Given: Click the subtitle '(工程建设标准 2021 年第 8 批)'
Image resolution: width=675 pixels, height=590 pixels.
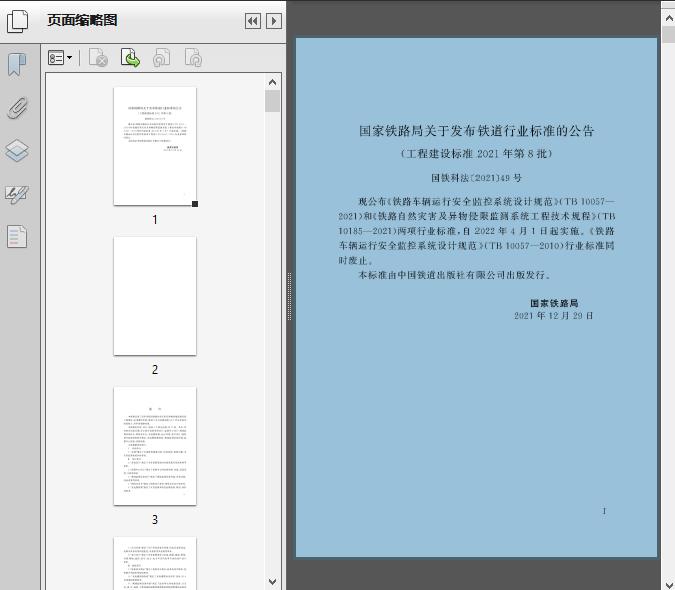Looking at the screenshot, I should tap(477, 154).
